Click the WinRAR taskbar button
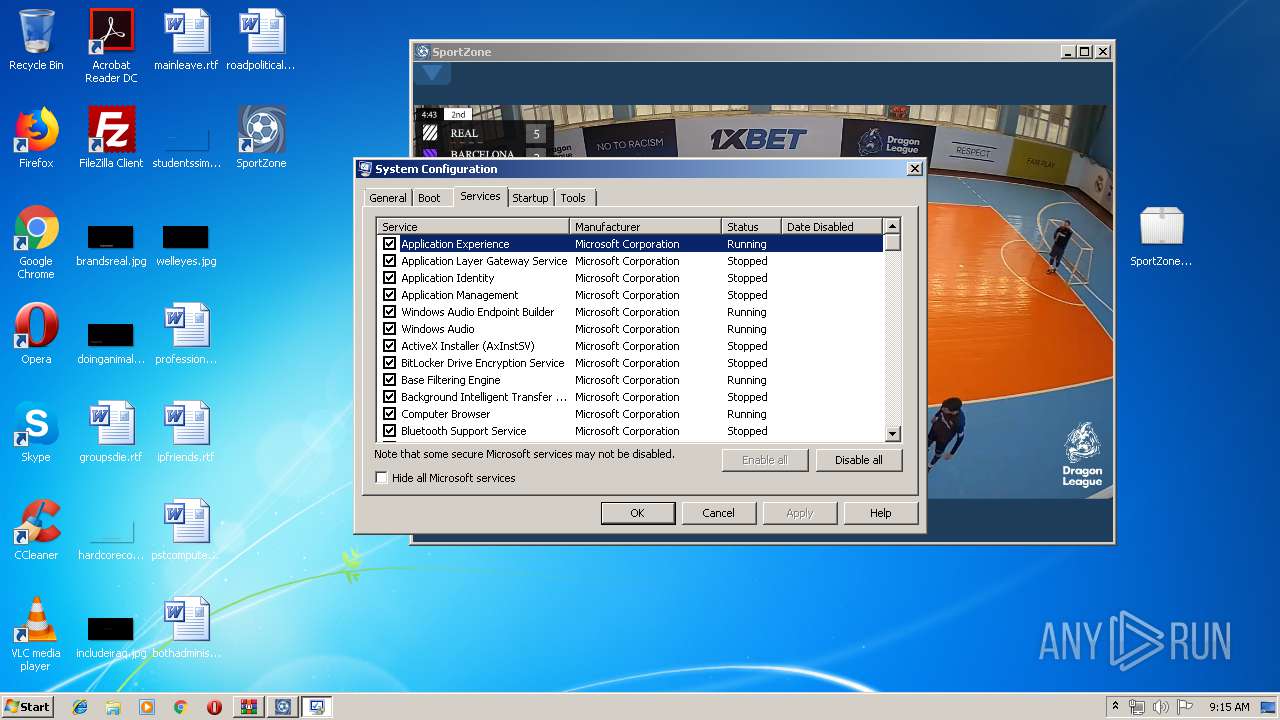The image size is (1280, 720). click(248, 707)
